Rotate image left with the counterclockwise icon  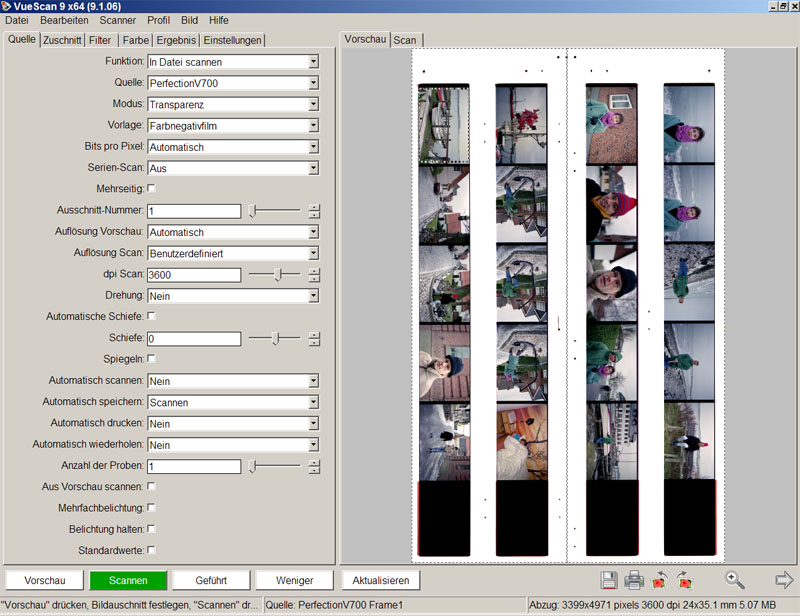pos(660,580)
